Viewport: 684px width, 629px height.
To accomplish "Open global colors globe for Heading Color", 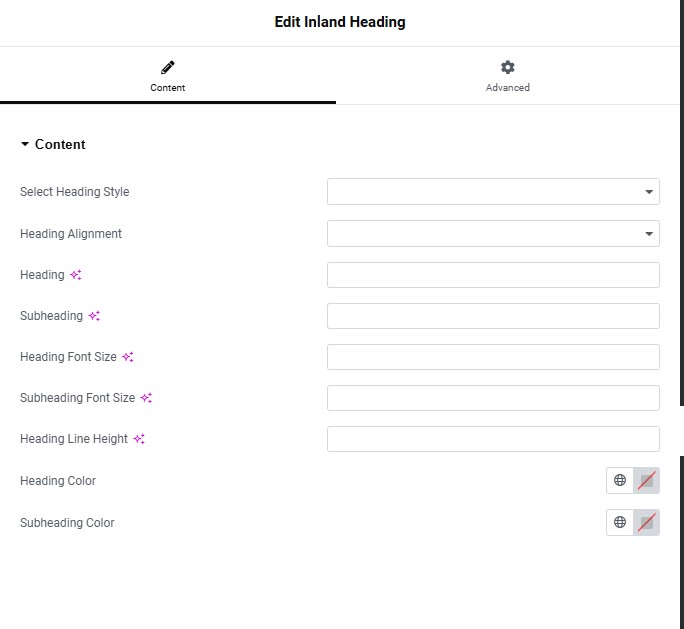I will pyautogui.click(x=620, y=480).
